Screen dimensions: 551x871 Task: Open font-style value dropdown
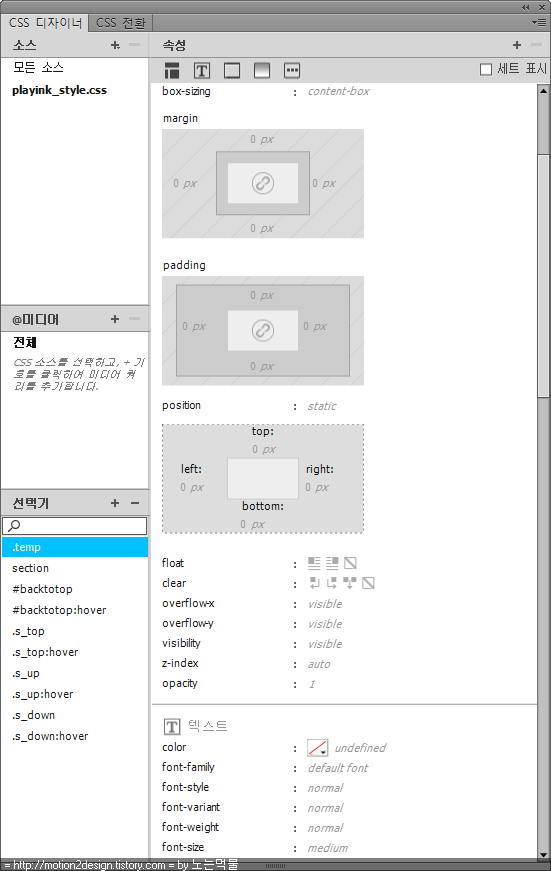click(x=325, y=788)
